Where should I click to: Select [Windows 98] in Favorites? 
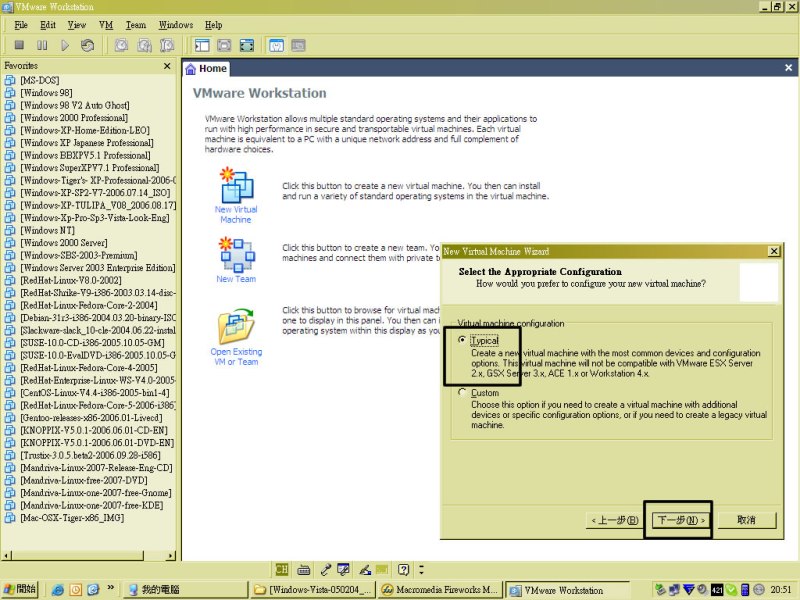[x=46, y=93]
